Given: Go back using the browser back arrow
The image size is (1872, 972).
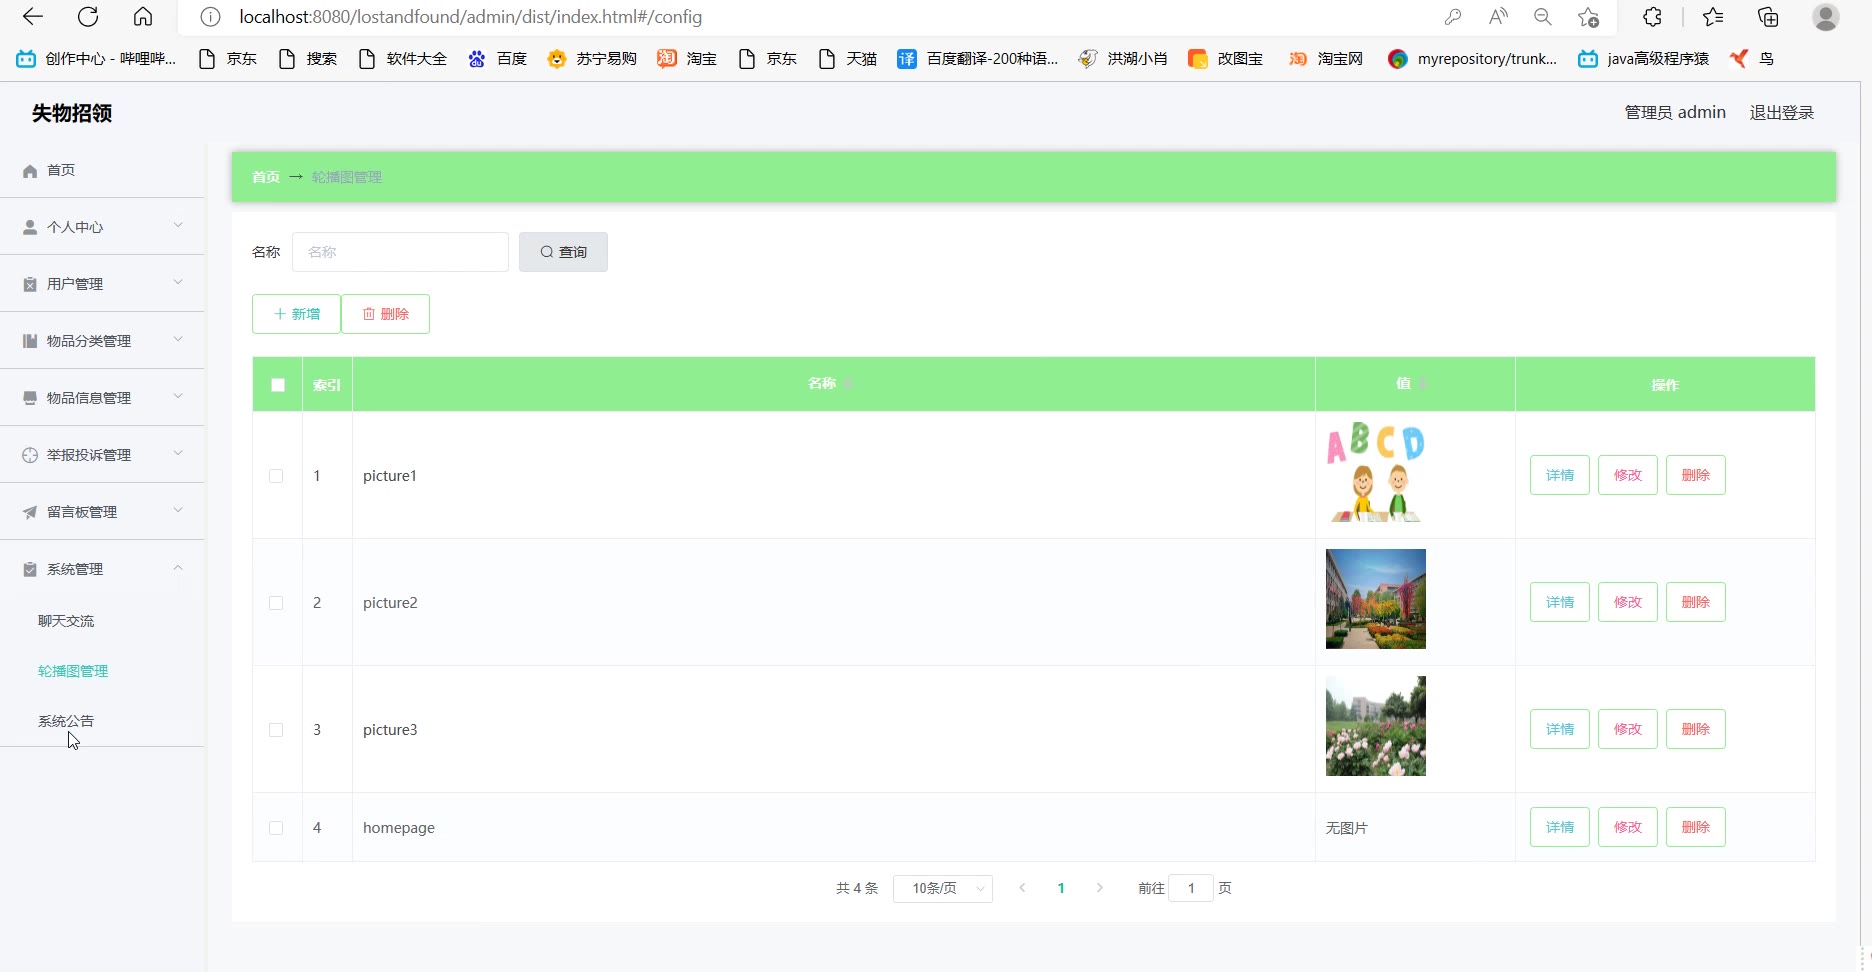Looking at the screenshot, I should tap(33, 17).
